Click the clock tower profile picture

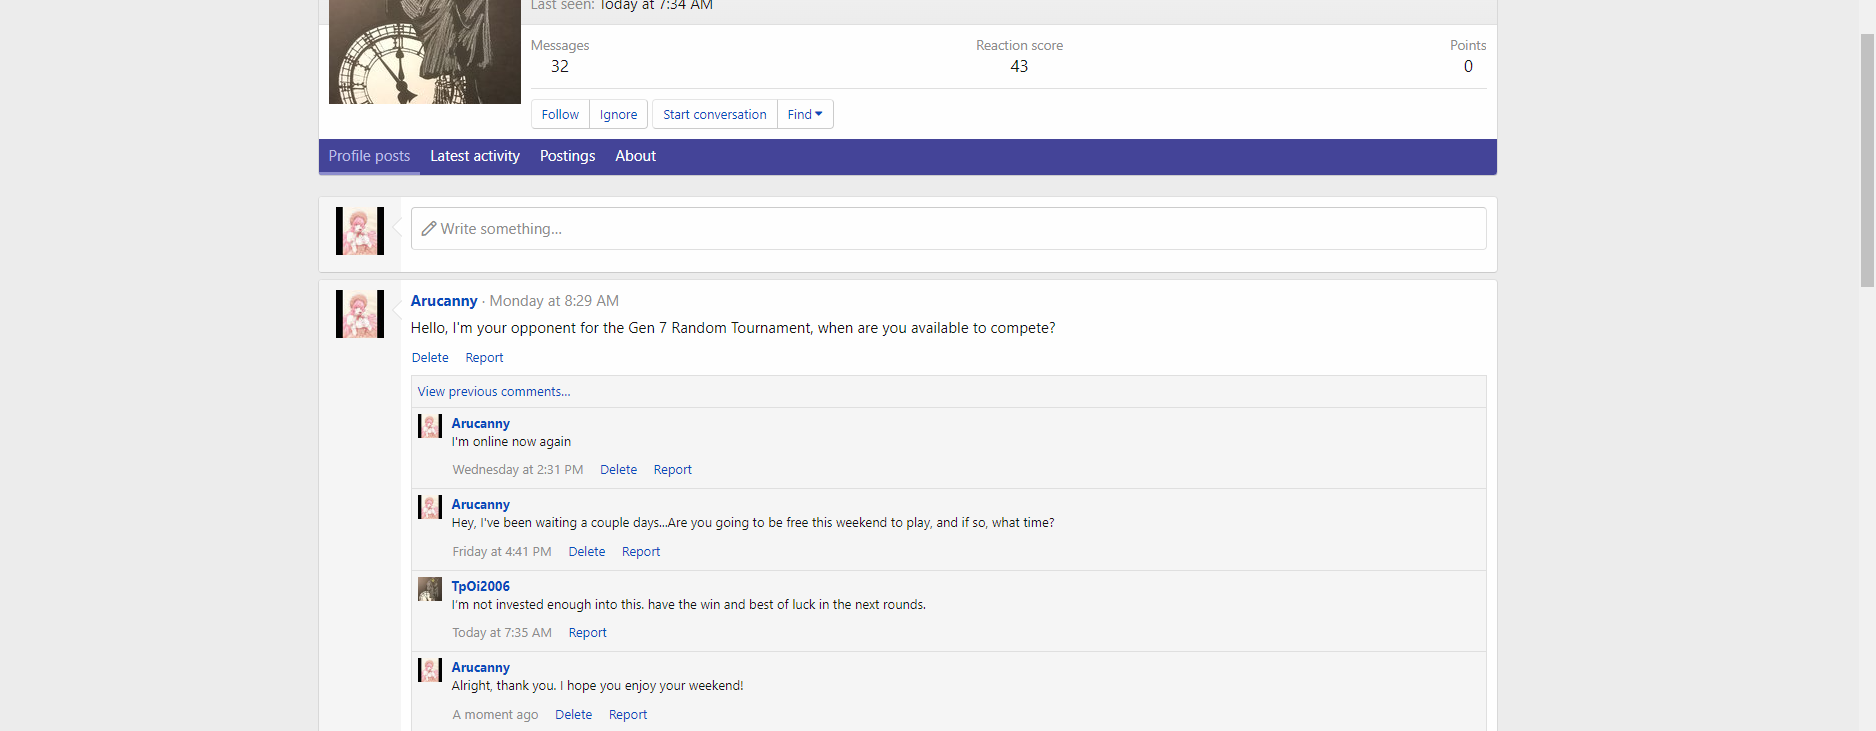click(424, 51)
